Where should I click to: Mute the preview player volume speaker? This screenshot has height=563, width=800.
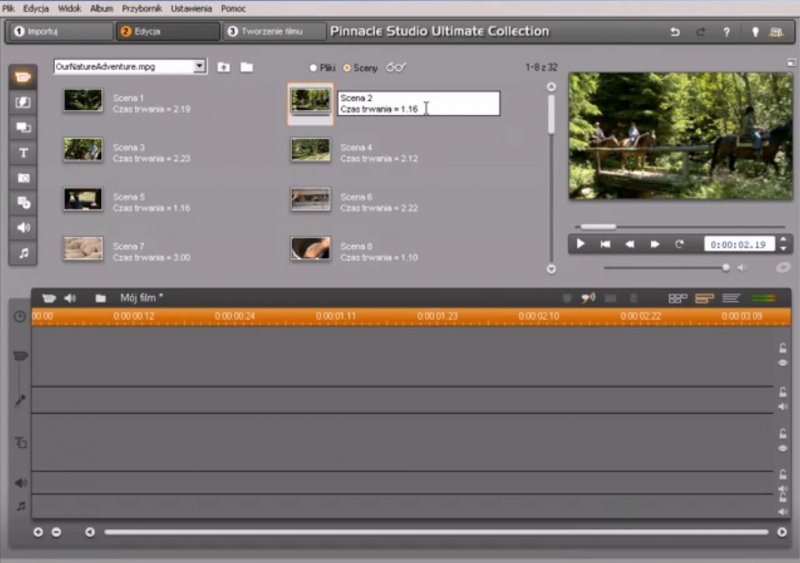pos(742,267)
